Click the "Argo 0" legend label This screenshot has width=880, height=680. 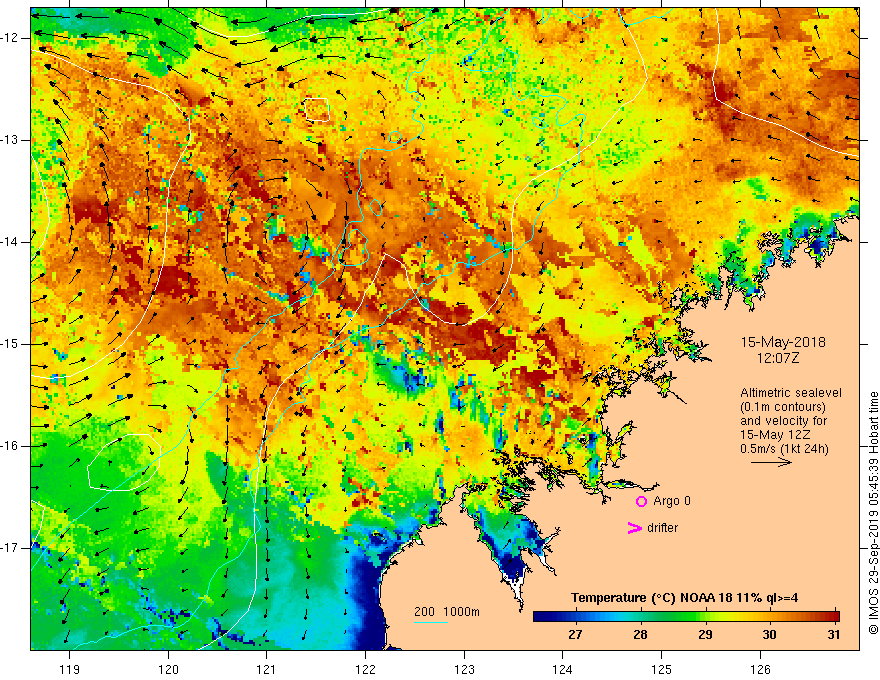pos(672,501)
